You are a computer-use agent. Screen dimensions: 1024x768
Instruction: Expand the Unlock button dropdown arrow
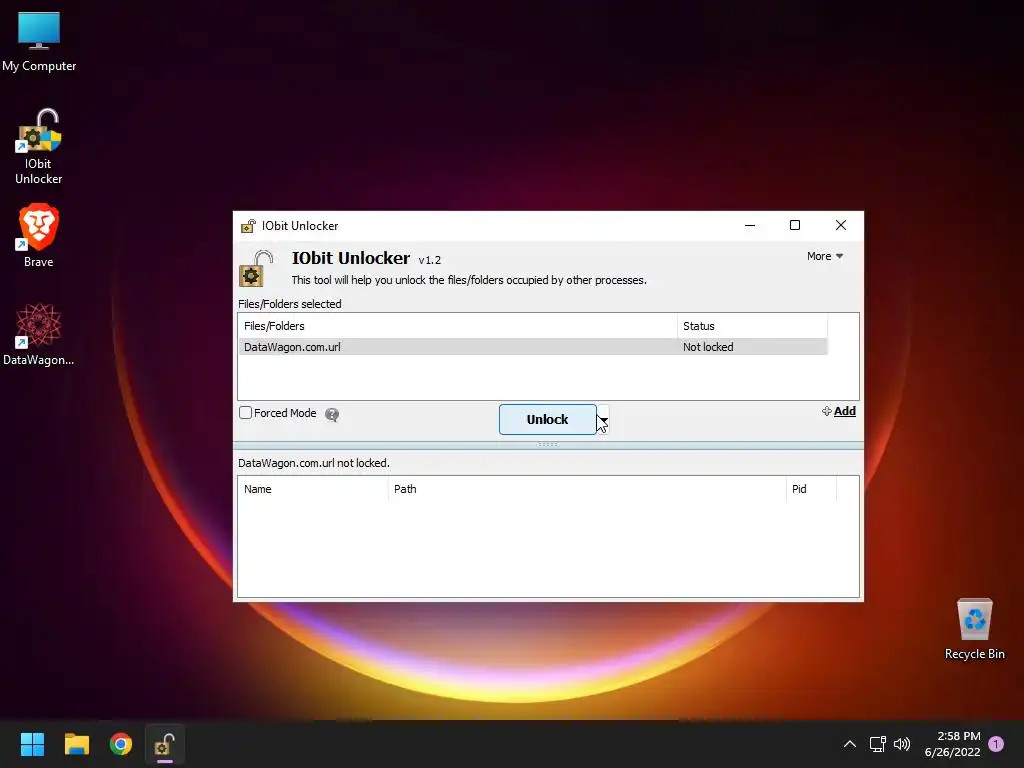(x=603, y=419)
